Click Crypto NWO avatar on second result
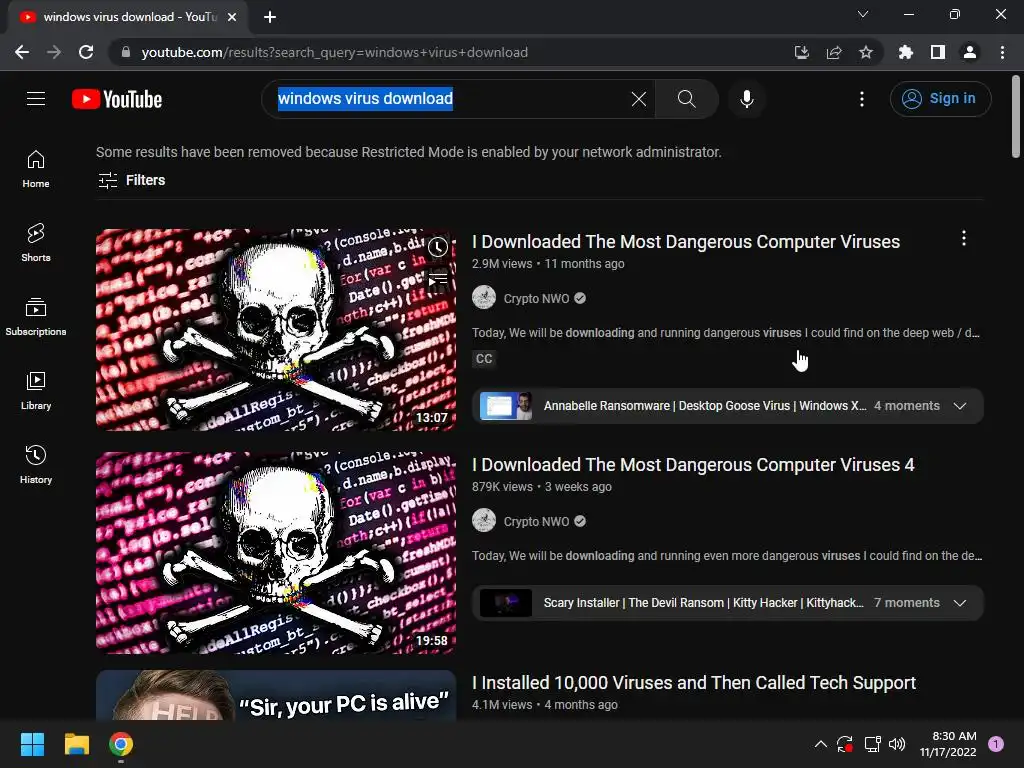 pos(484,520)
